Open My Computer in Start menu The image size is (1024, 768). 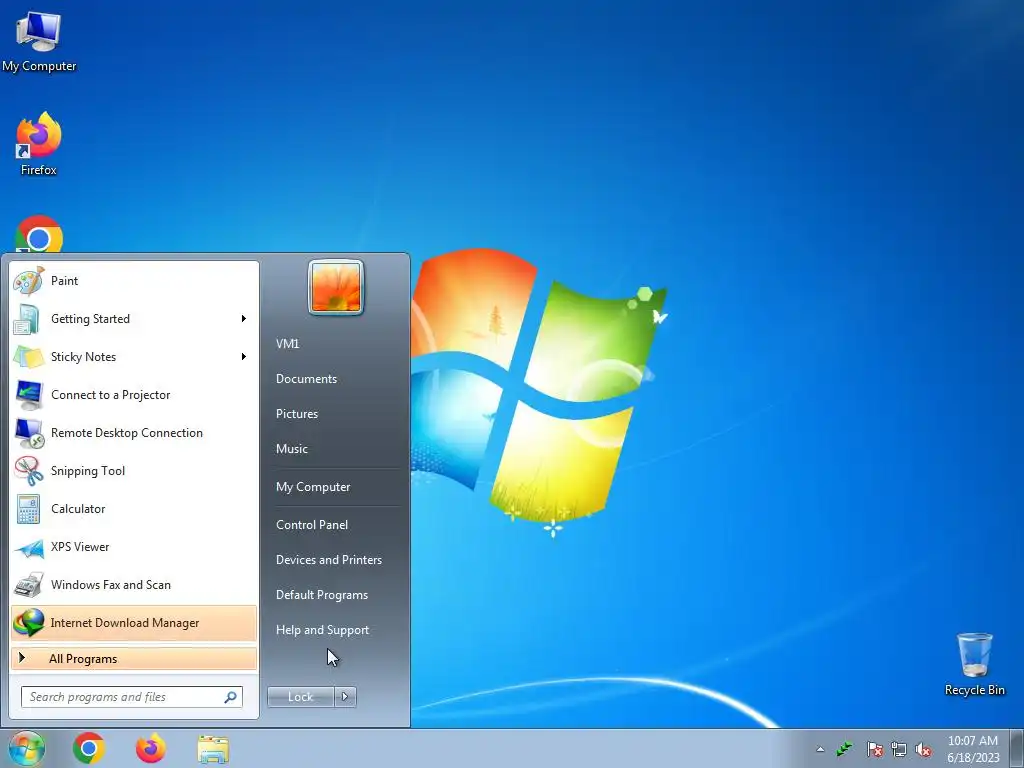coord(313,487)
